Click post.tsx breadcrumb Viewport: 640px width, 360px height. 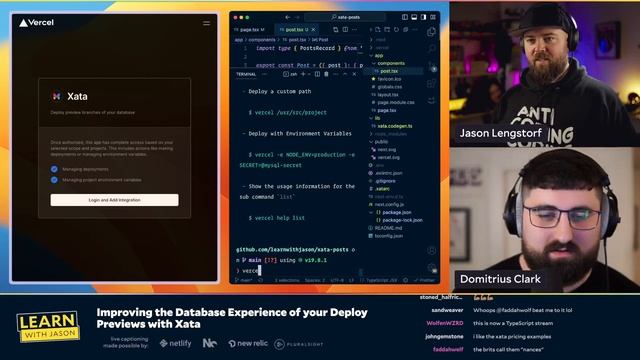(x=297, y=40)
